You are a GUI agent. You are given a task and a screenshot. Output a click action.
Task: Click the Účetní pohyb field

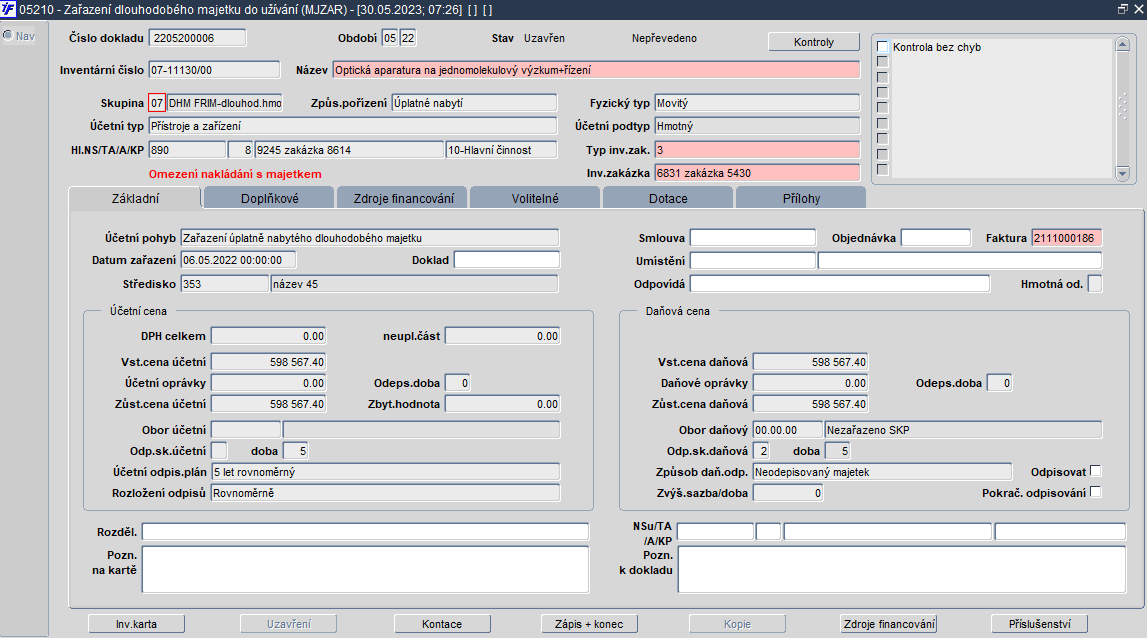pos(369,238)
